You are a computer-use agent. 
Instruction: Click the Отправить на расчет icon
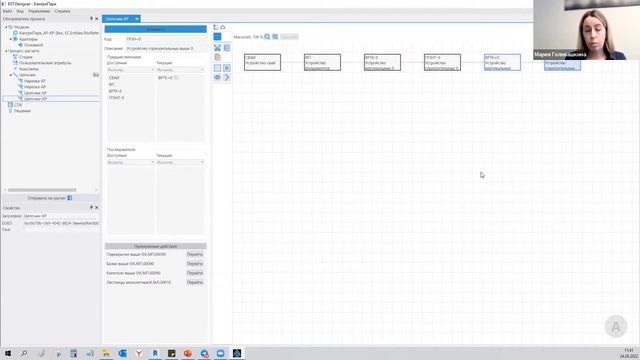coord(70,198)
